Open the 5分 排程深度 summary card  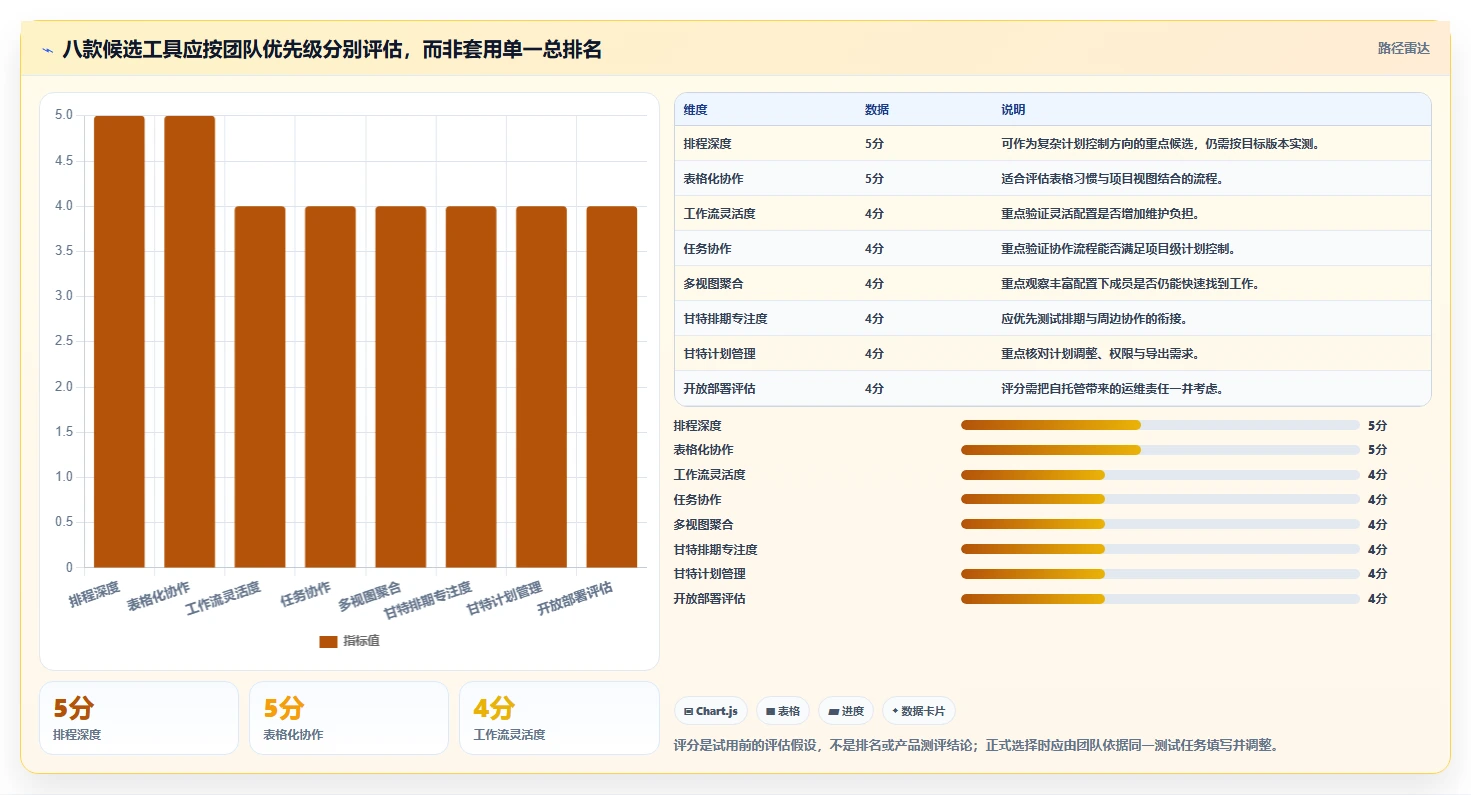139,718
